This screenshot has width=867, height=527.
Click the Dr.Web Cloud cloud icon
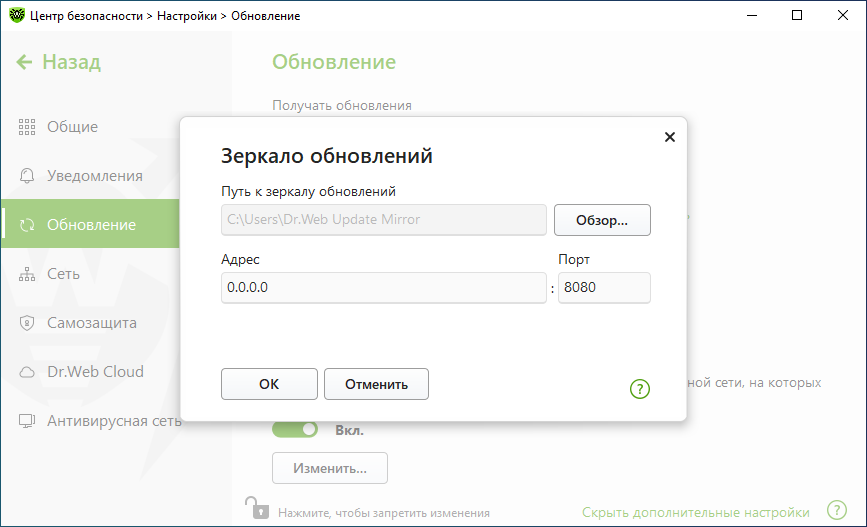27,372
